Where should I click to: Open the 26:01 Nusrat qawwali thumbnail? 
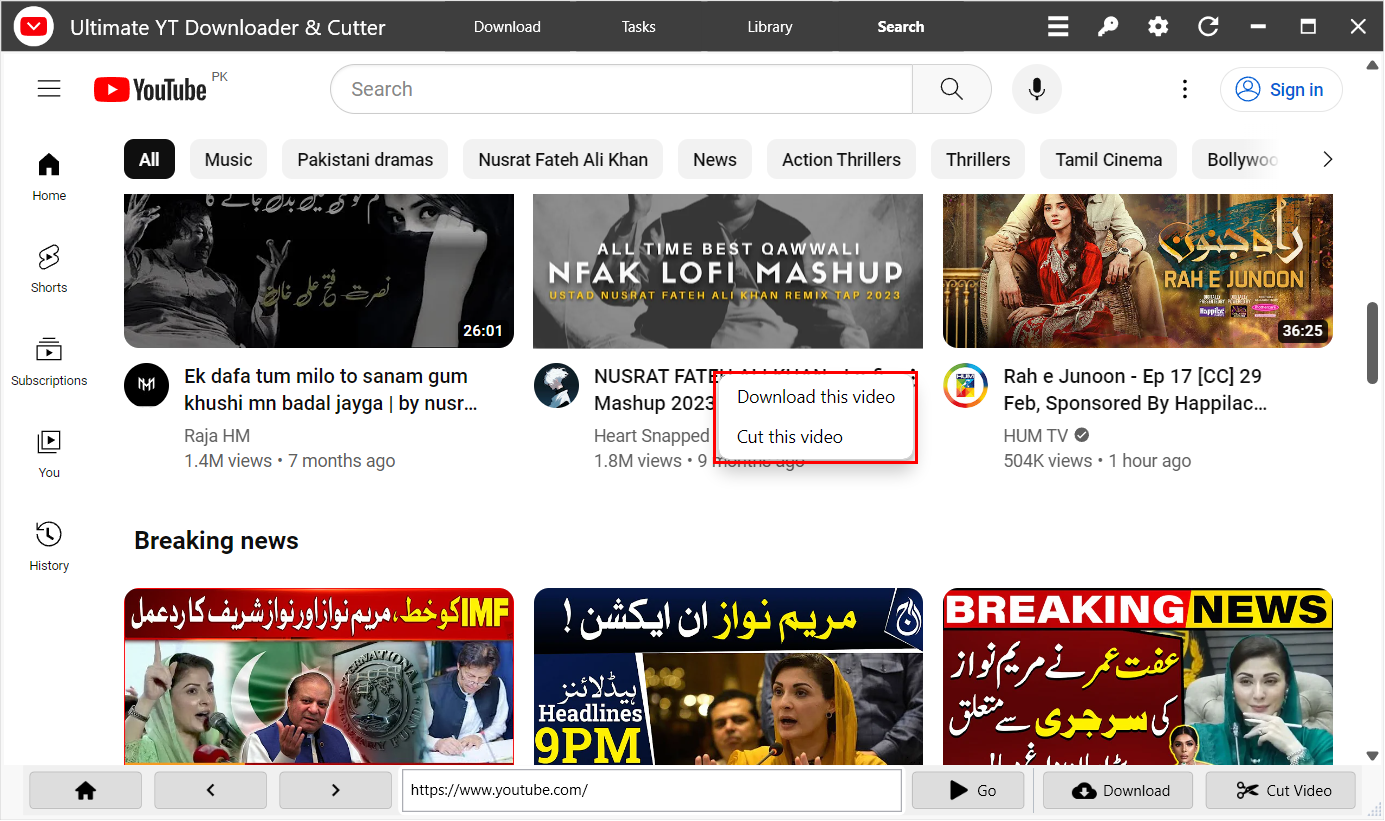[319, 271]
